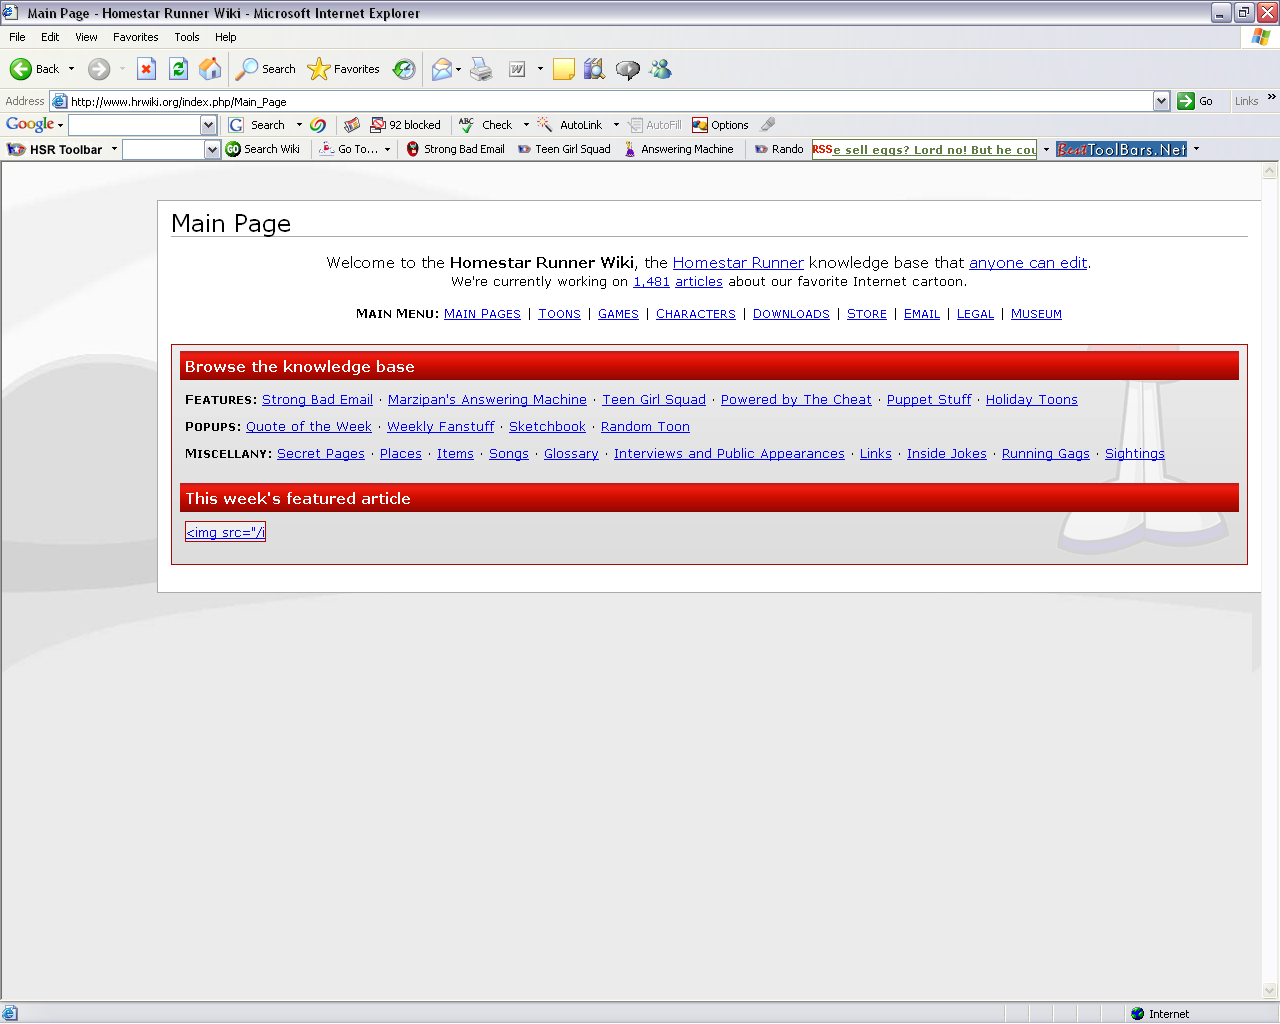Click the page scrollbar down arrow
Image resolution: width=1280 pixels, height=1024 pixels.
tap(1270, 991)
